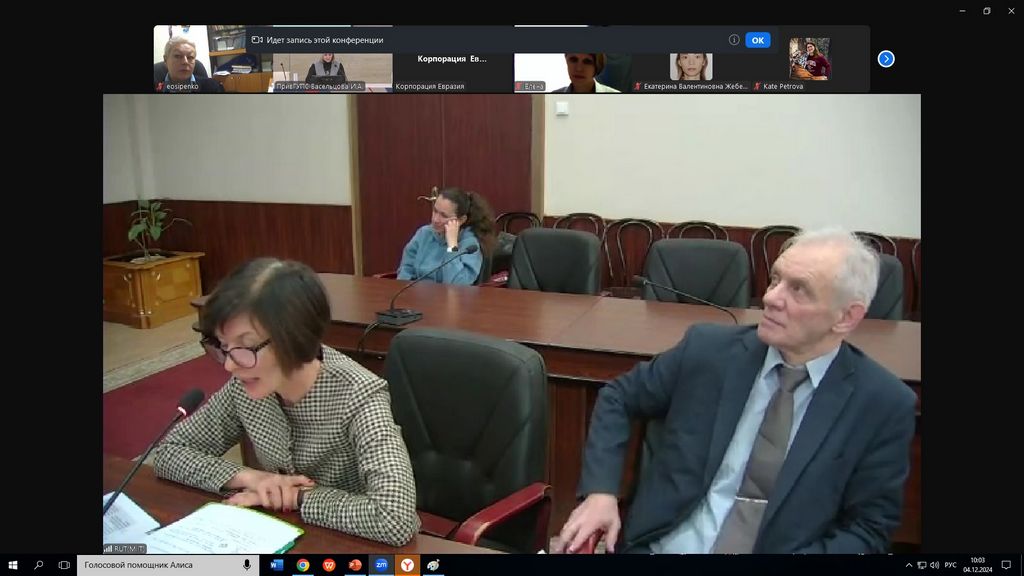Activate the Alisa microphone icon
This screenshot has height=576, width=1024.
[x=246, y=565]
